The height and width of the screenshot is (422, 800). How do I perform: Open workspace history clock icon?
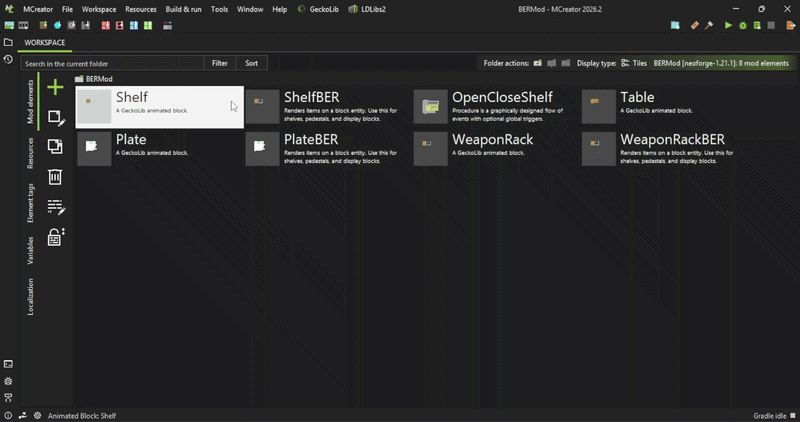point(8,60)
